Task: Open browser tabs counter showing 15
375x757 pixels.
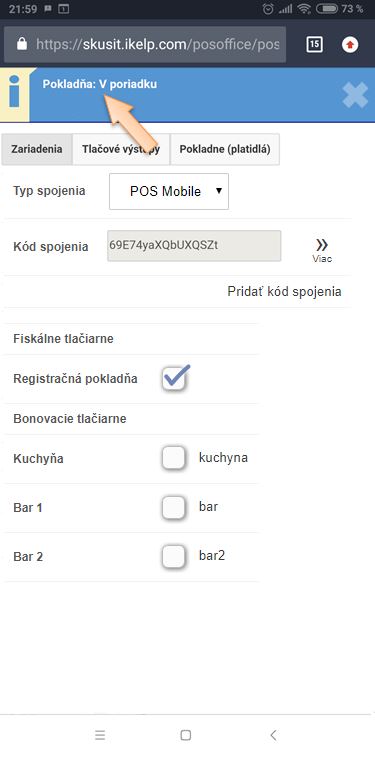Action: coord(314,45)
